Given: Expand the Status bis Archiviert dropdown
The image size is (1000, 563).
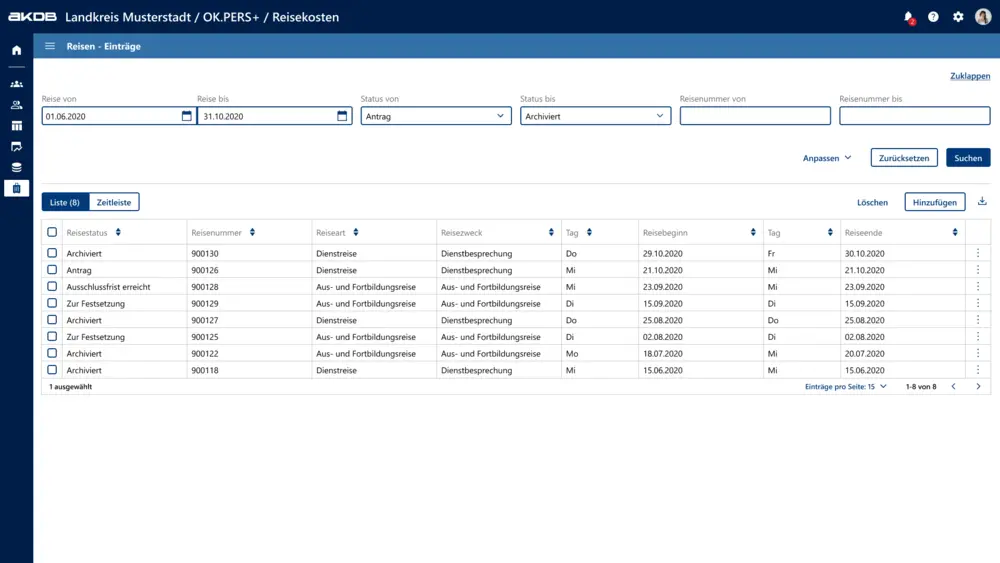Looking at the screenshot, I should 595,116.
